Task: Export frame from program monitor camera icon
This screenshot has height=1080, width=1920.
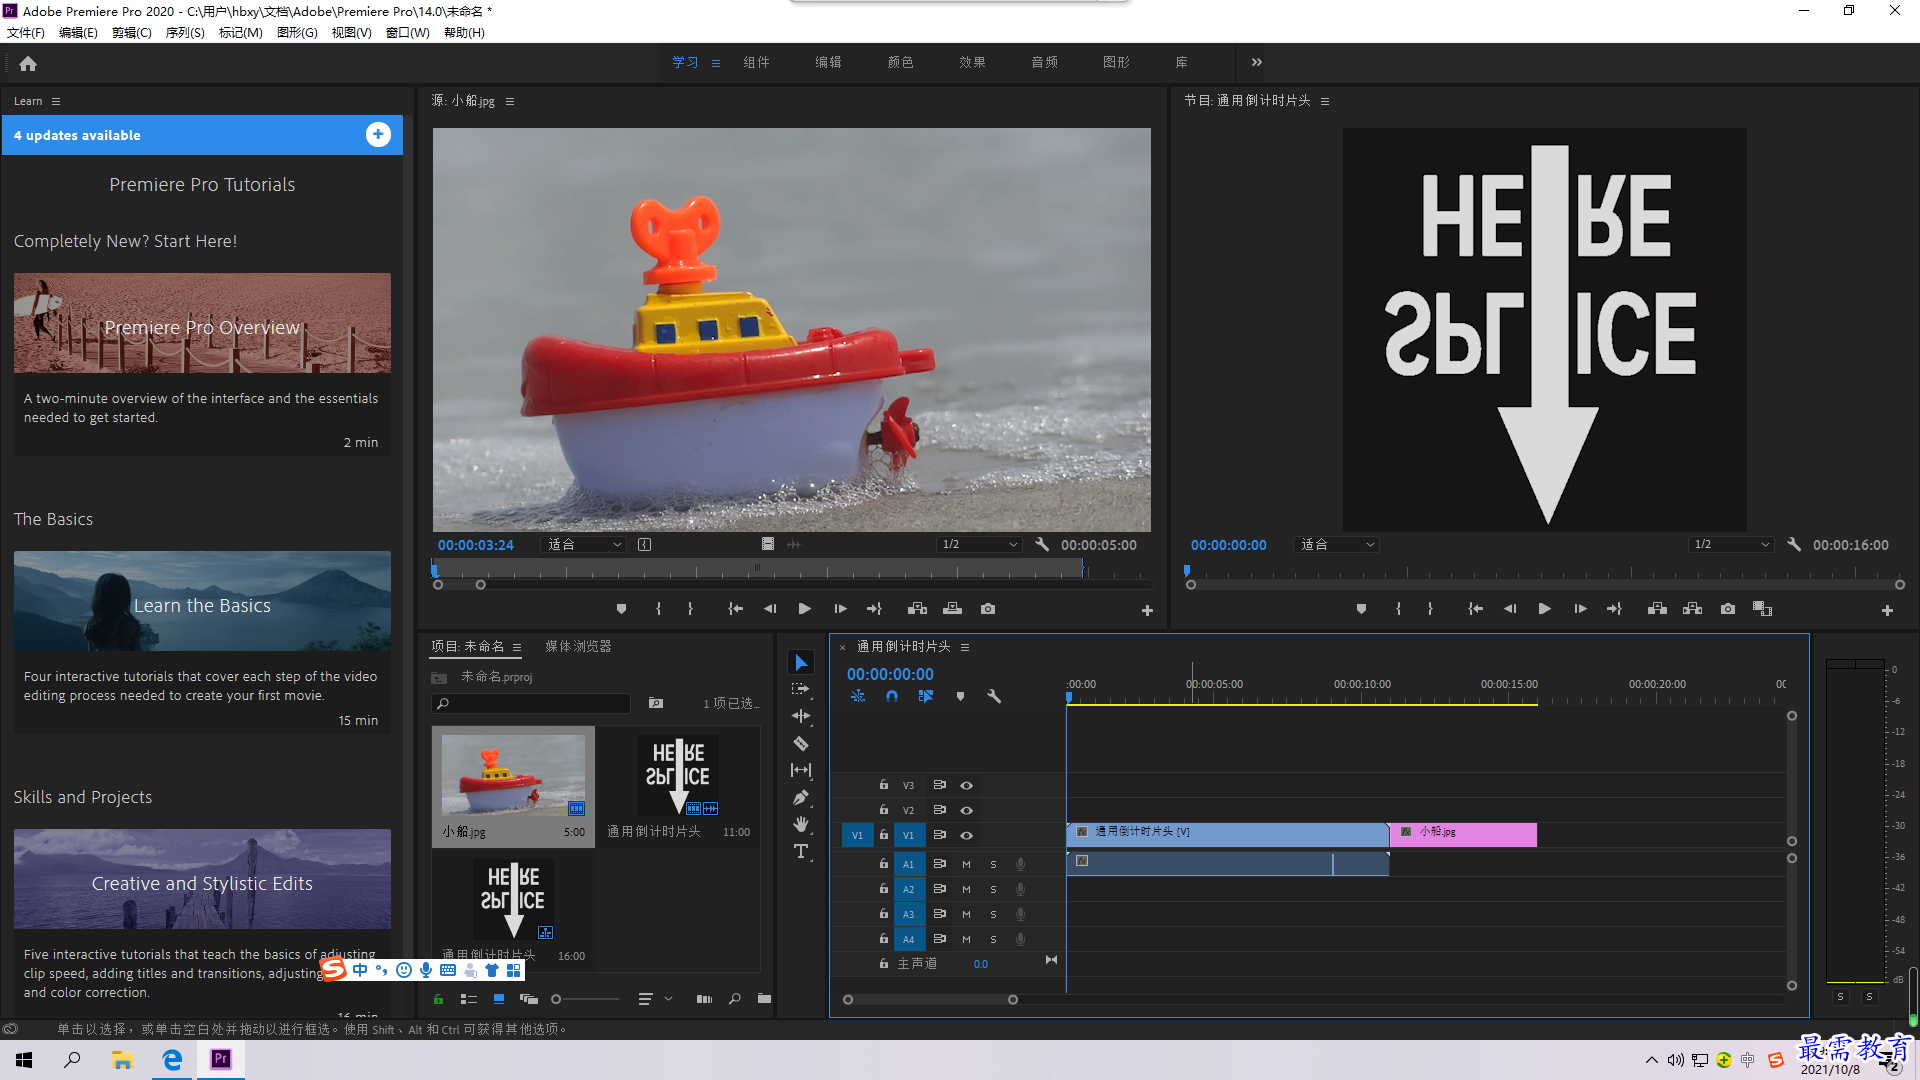Action: (x=1728, y=609)
